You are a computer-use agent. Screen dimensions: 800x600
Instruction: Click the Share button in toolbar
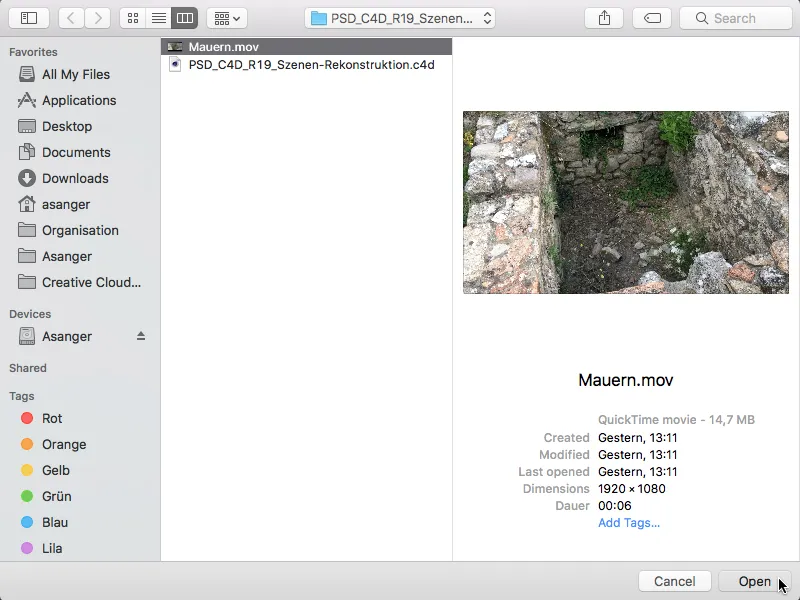[x=604, y=18]
